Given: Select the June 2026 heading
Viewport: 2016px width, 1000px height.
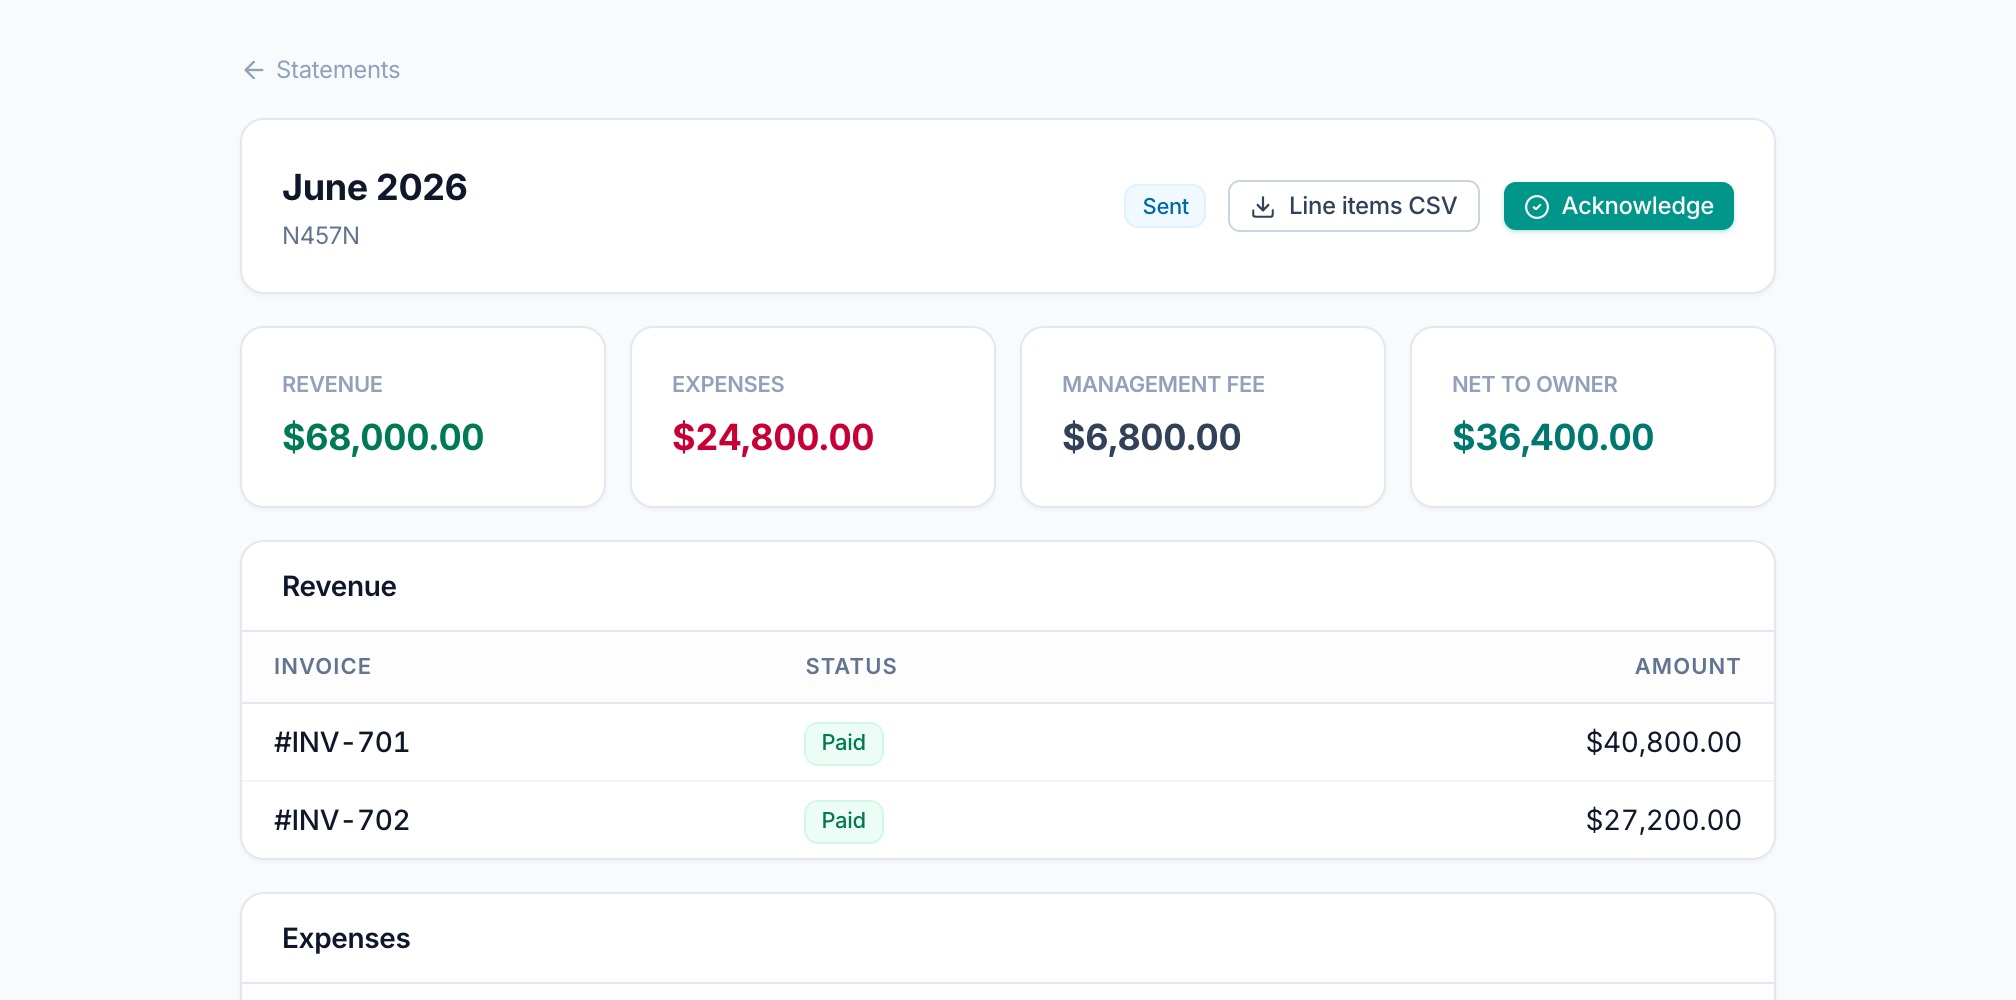Looking at the screenshot, I should tap(375, 187).
